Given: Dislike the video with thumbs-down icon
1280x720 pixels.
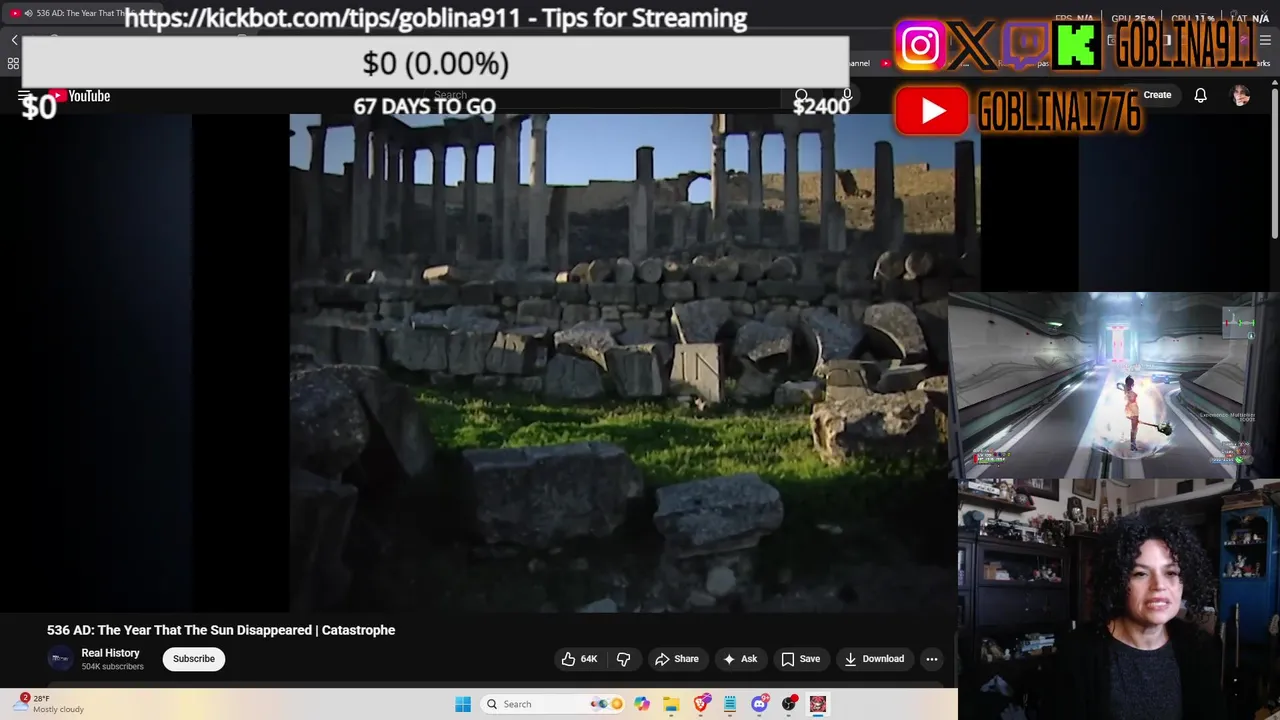Looking at the screenshot, I should coord(623,659).
